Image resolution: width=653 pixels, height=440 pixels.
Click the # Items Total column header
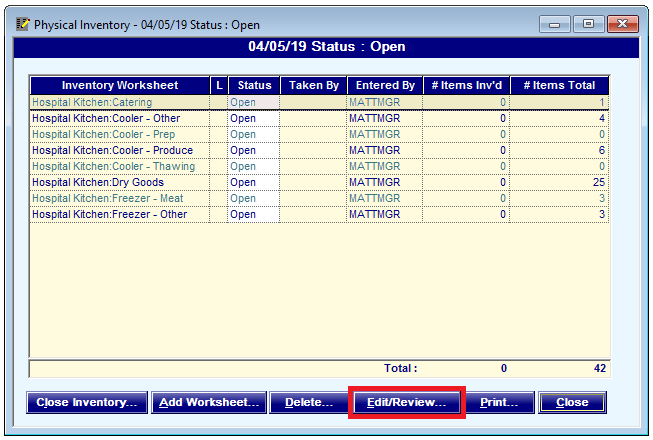coord(559,86)
